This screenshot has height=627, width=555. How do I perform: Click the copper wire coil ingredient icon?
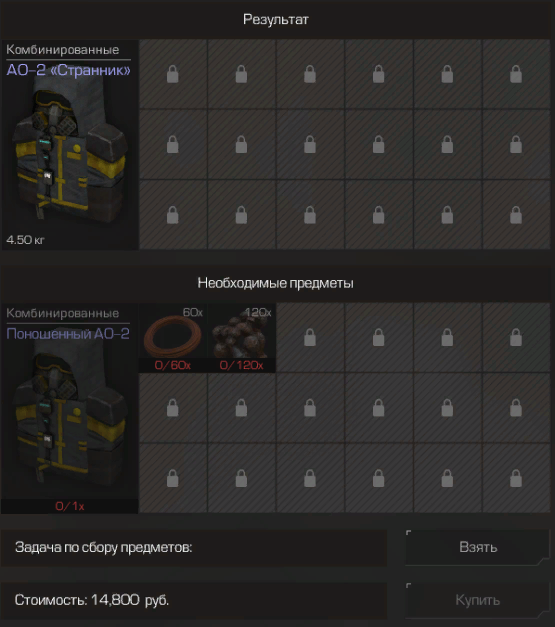pyautogui.click(x=173, y=337)
